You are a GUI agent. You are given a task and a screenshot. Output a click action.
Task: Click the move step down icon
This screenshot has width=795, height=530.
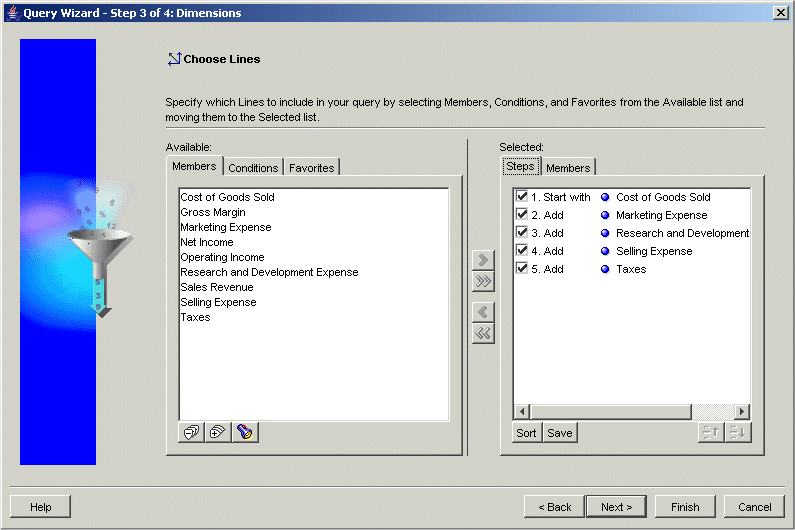[x=738, y=433]
